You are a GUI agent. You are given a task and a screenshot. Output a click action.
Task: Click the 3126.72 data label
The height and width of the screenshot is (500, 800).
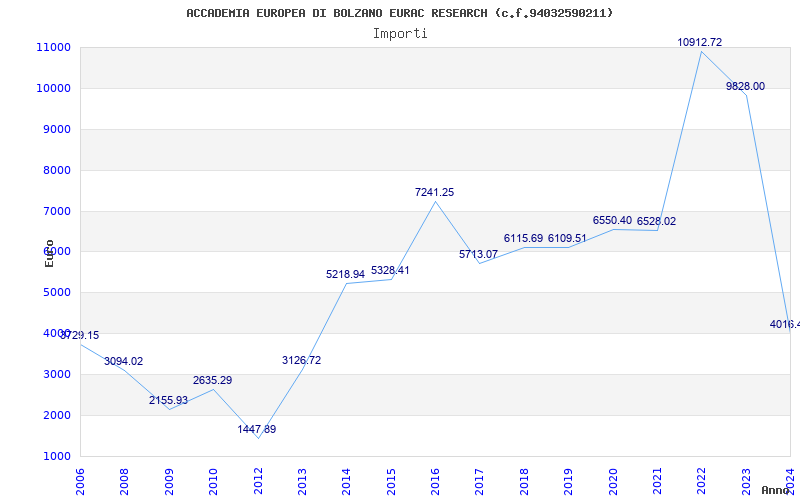302,360
